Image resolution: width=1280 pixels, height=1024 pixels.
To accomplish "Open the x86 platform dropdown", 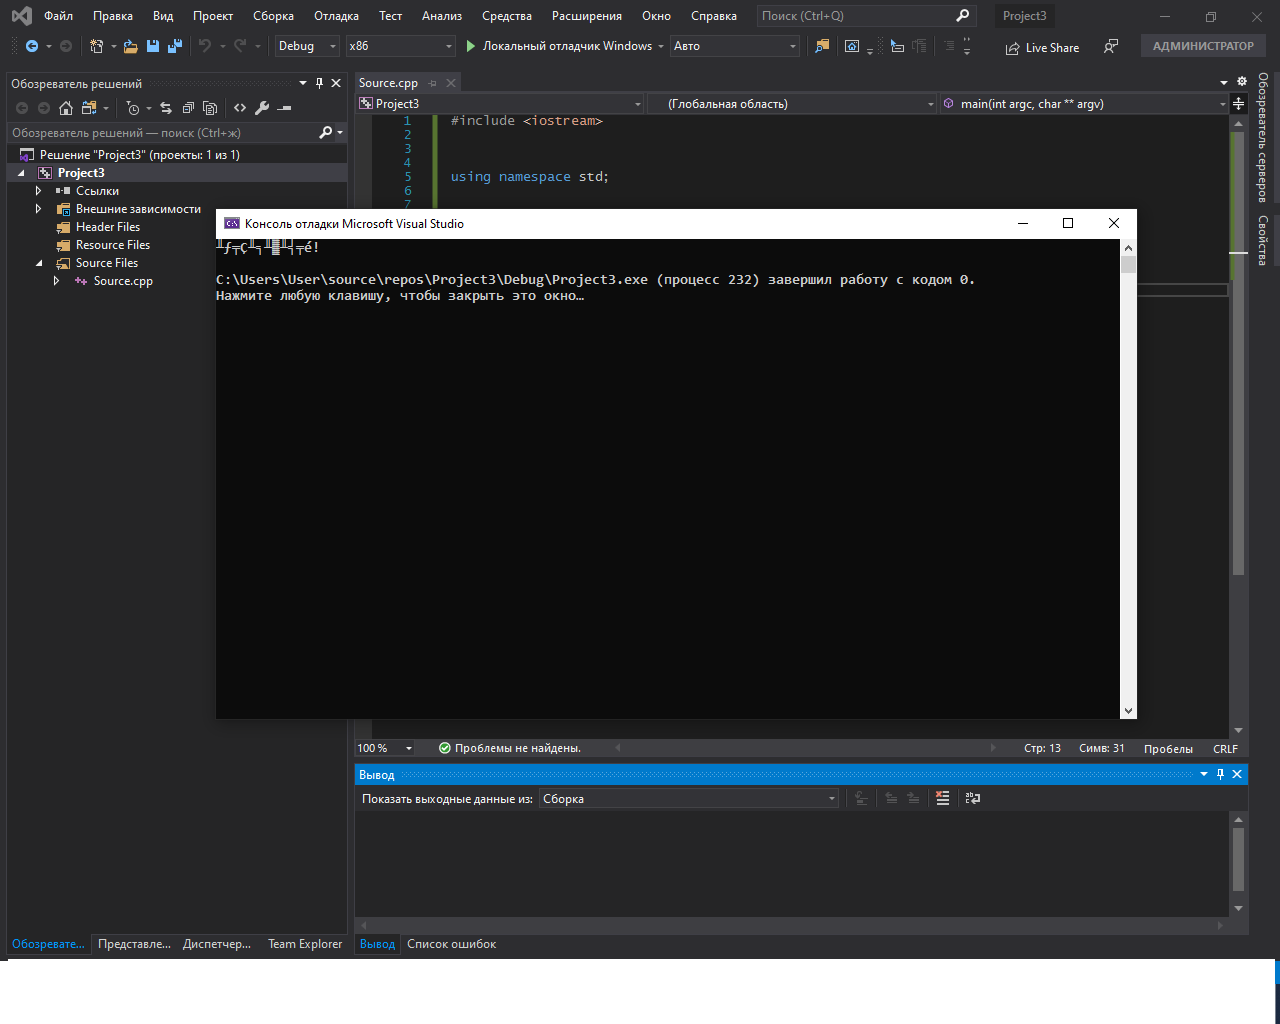I will click(x=400, y=46).
